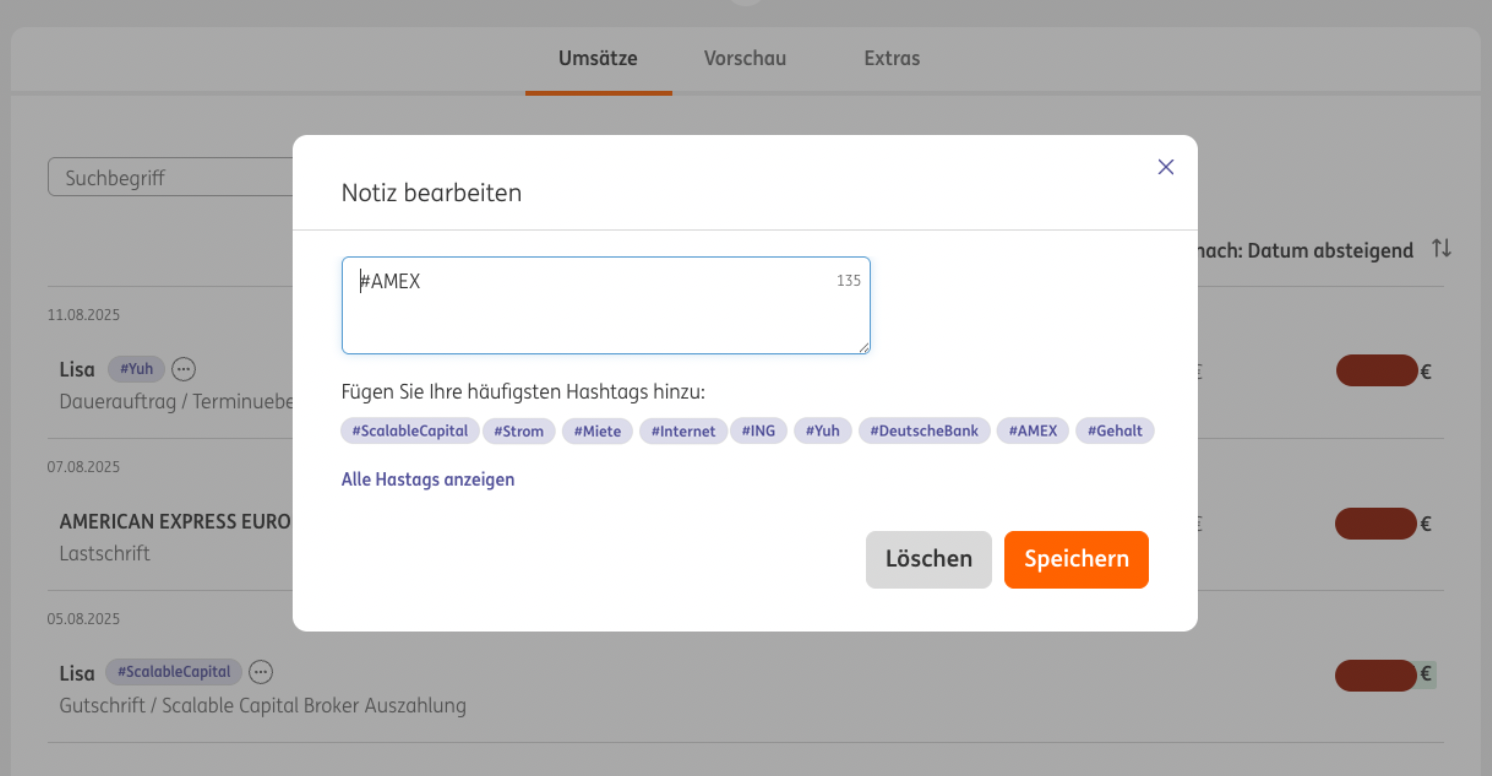
Task: Add the #DeutscheBank hashtag chip
Action: point(924,431)
